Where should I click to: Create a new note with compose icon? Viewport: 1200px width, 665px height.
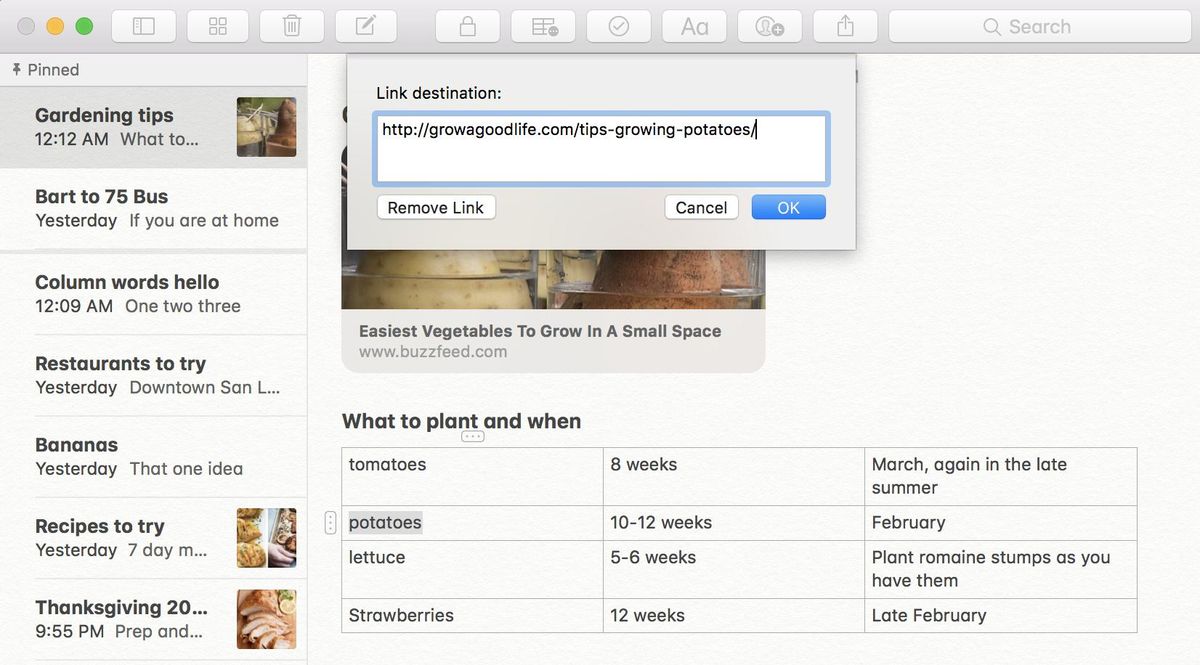[366, 27]
